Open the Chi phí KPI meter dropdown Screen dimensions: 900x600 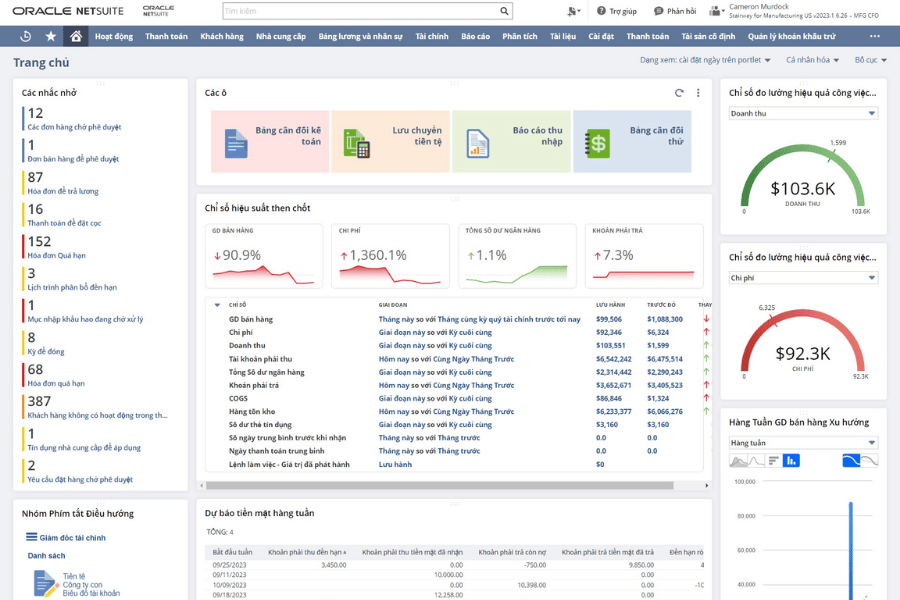tap(803, 277)
